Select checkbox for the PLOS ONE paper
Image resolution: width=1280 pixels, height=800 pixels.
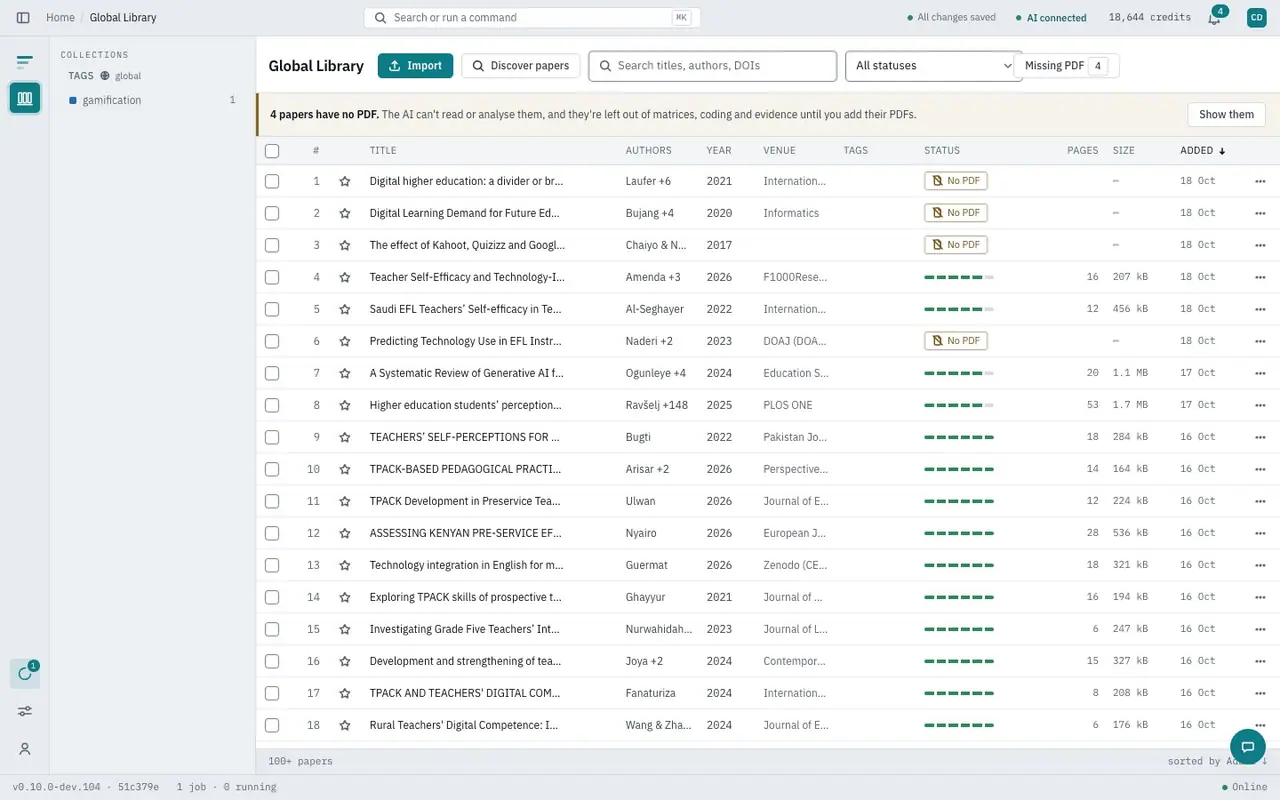point(272,405)
